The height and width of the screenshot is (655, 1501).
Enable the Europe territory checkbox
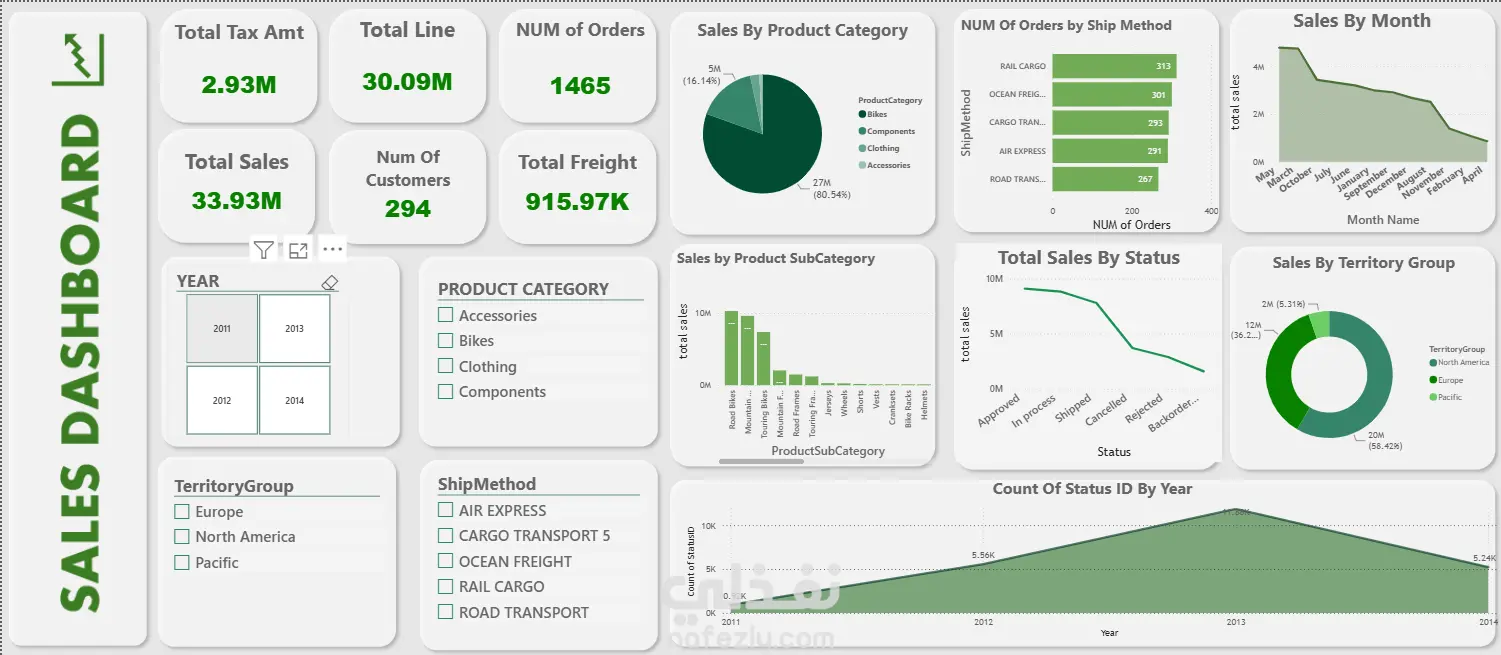click(x=182, y=511)
